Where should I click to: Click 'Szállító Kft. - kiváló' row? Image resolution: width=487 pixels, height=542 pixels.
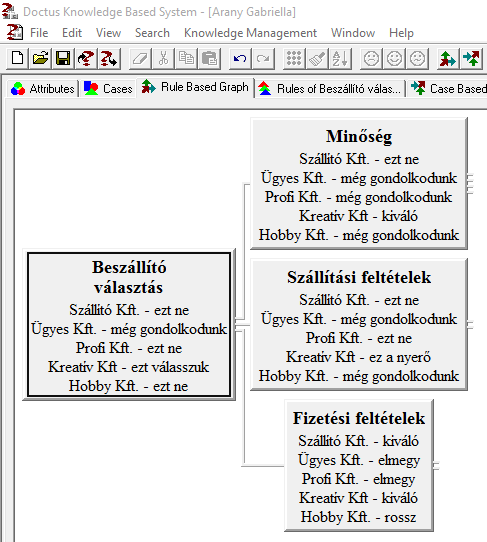pos(358,441)
